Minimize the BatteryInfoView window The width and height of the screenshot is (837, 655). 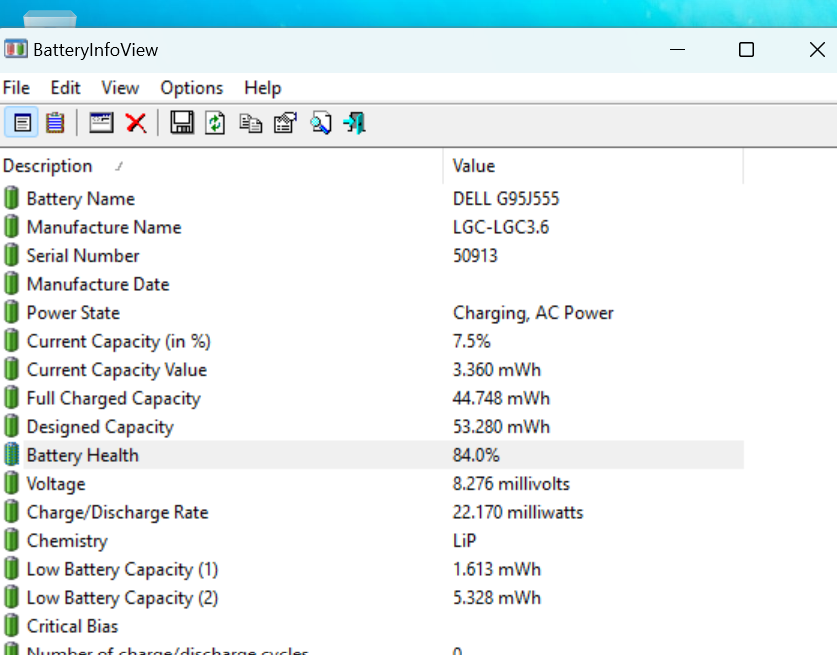click(677, 50)
